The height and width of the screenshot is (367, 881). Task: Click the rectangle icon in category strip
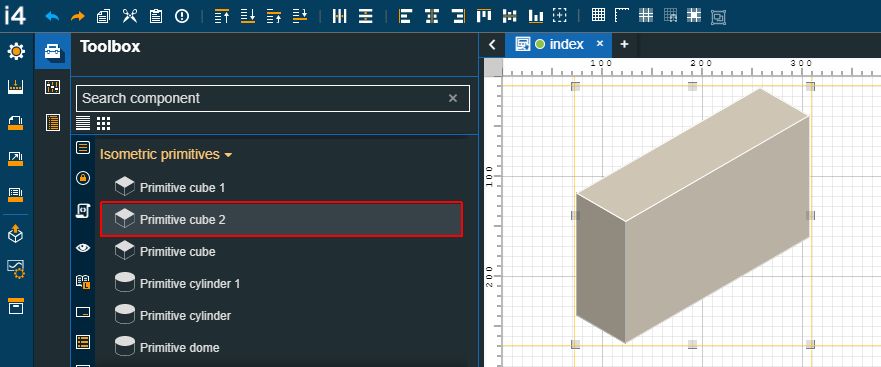click(83, 312)
